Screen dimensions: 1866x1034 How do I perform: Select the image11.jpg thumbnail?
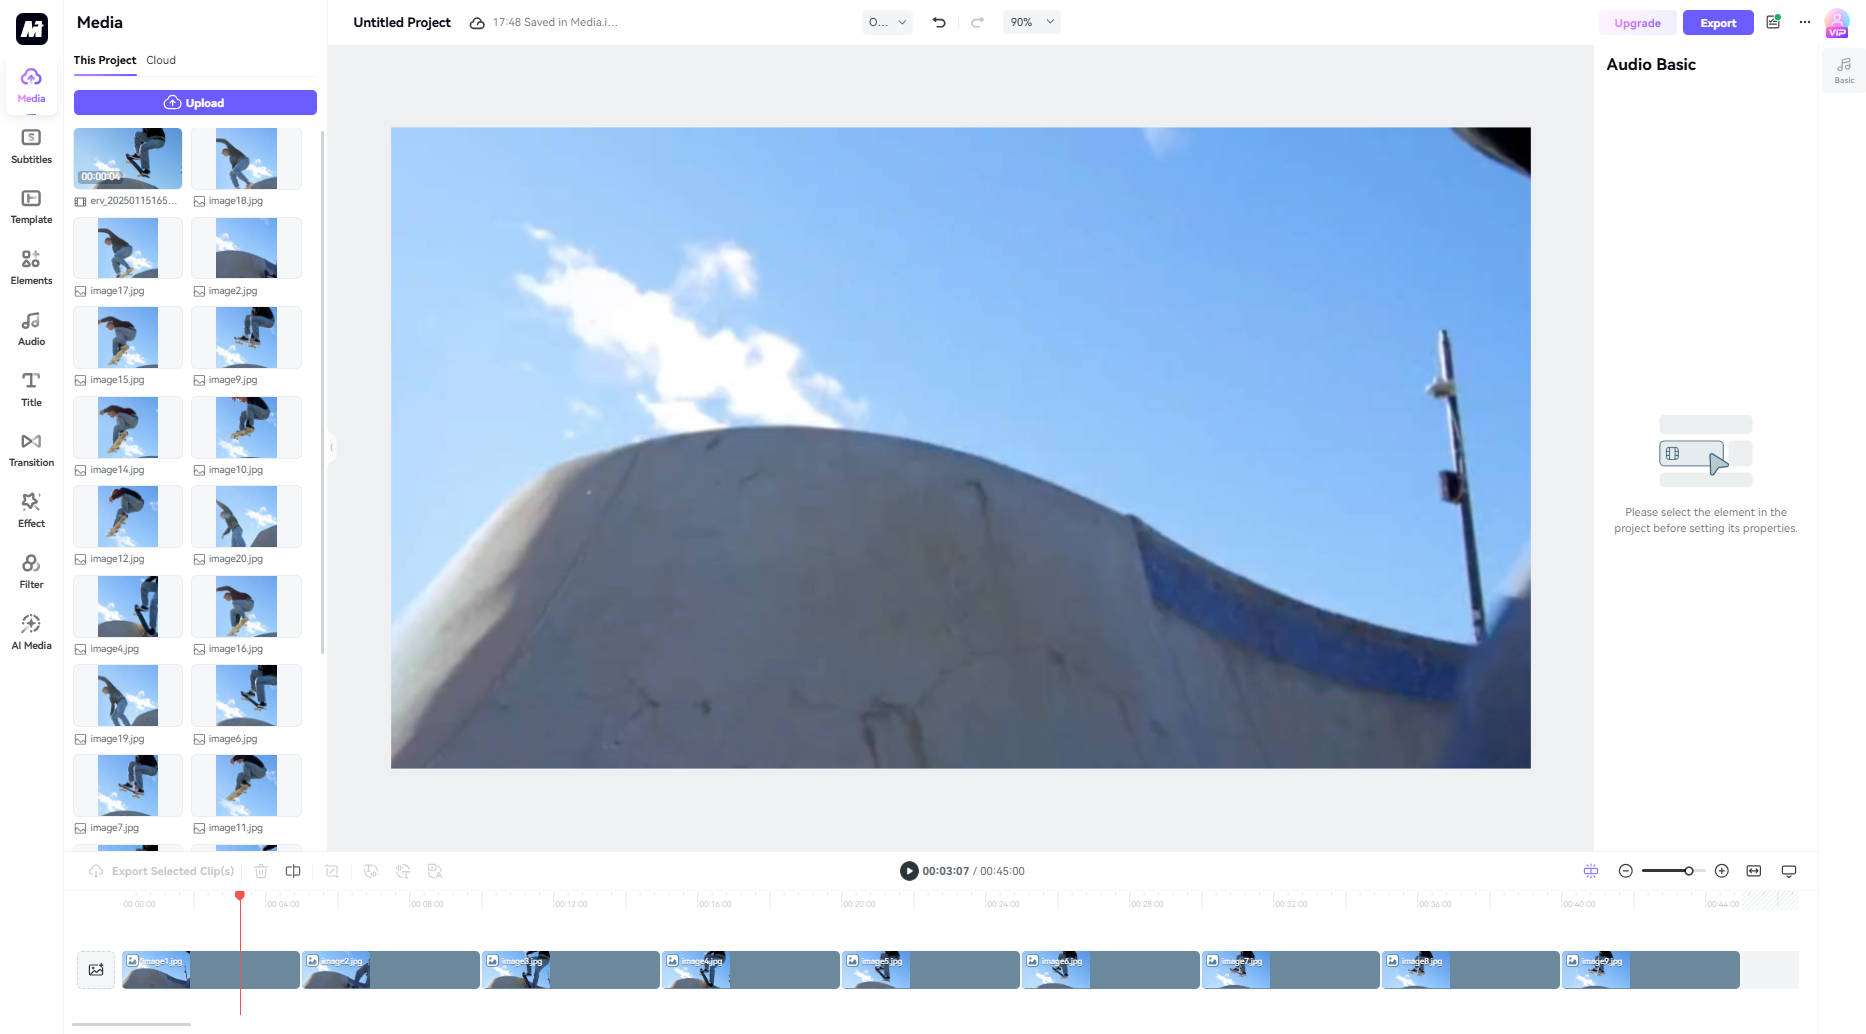(246, 785)
